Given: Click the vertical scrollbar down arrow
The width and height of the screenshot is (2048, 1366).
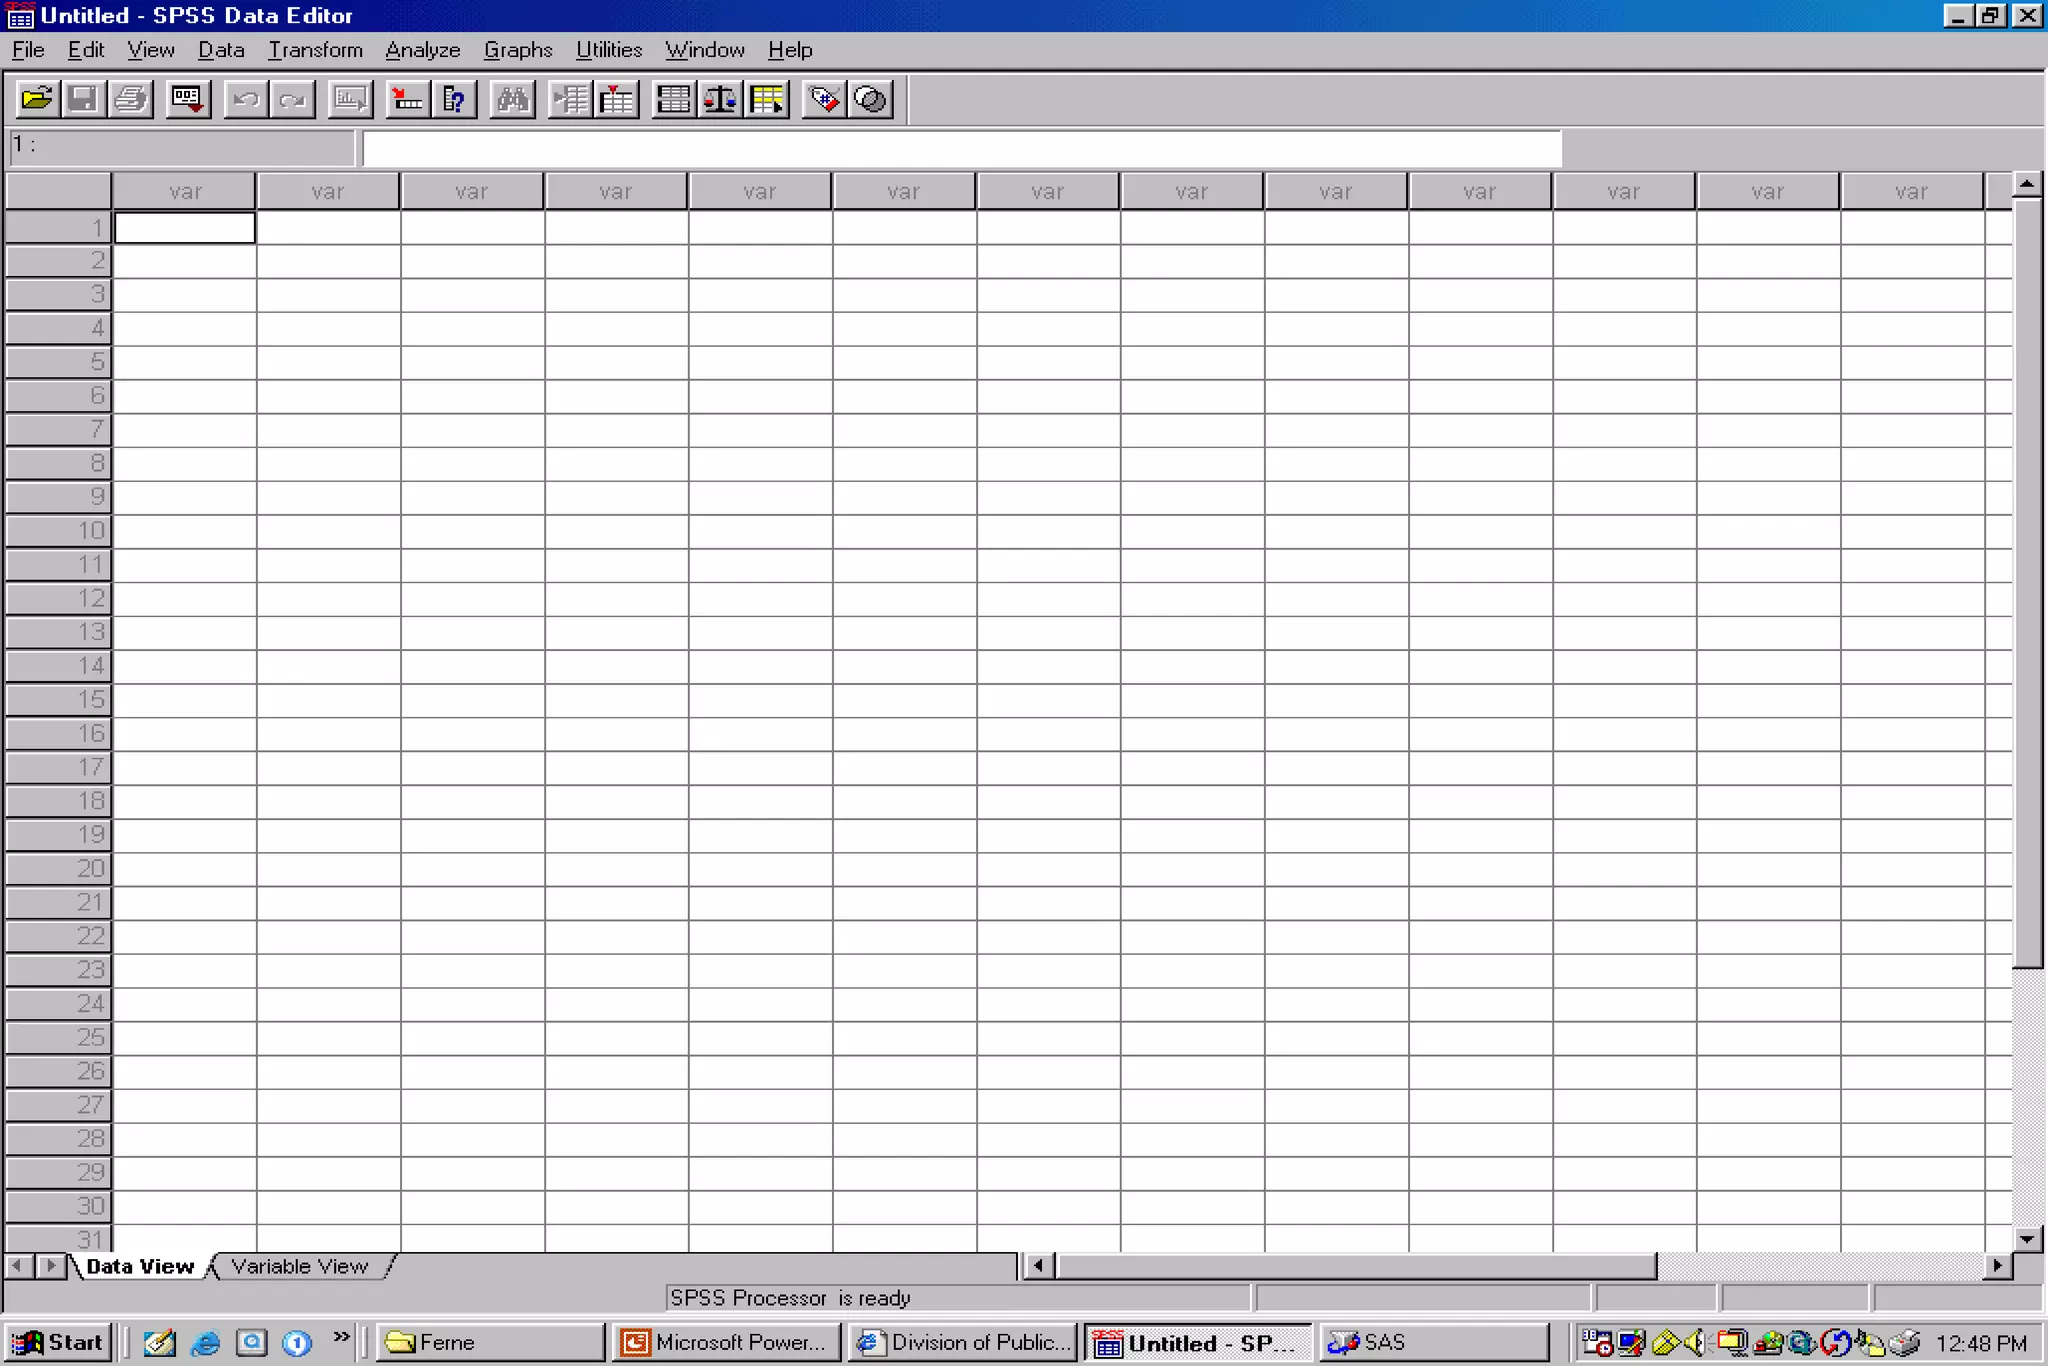Looking at the screenshot, I should coord(2027,1239).
